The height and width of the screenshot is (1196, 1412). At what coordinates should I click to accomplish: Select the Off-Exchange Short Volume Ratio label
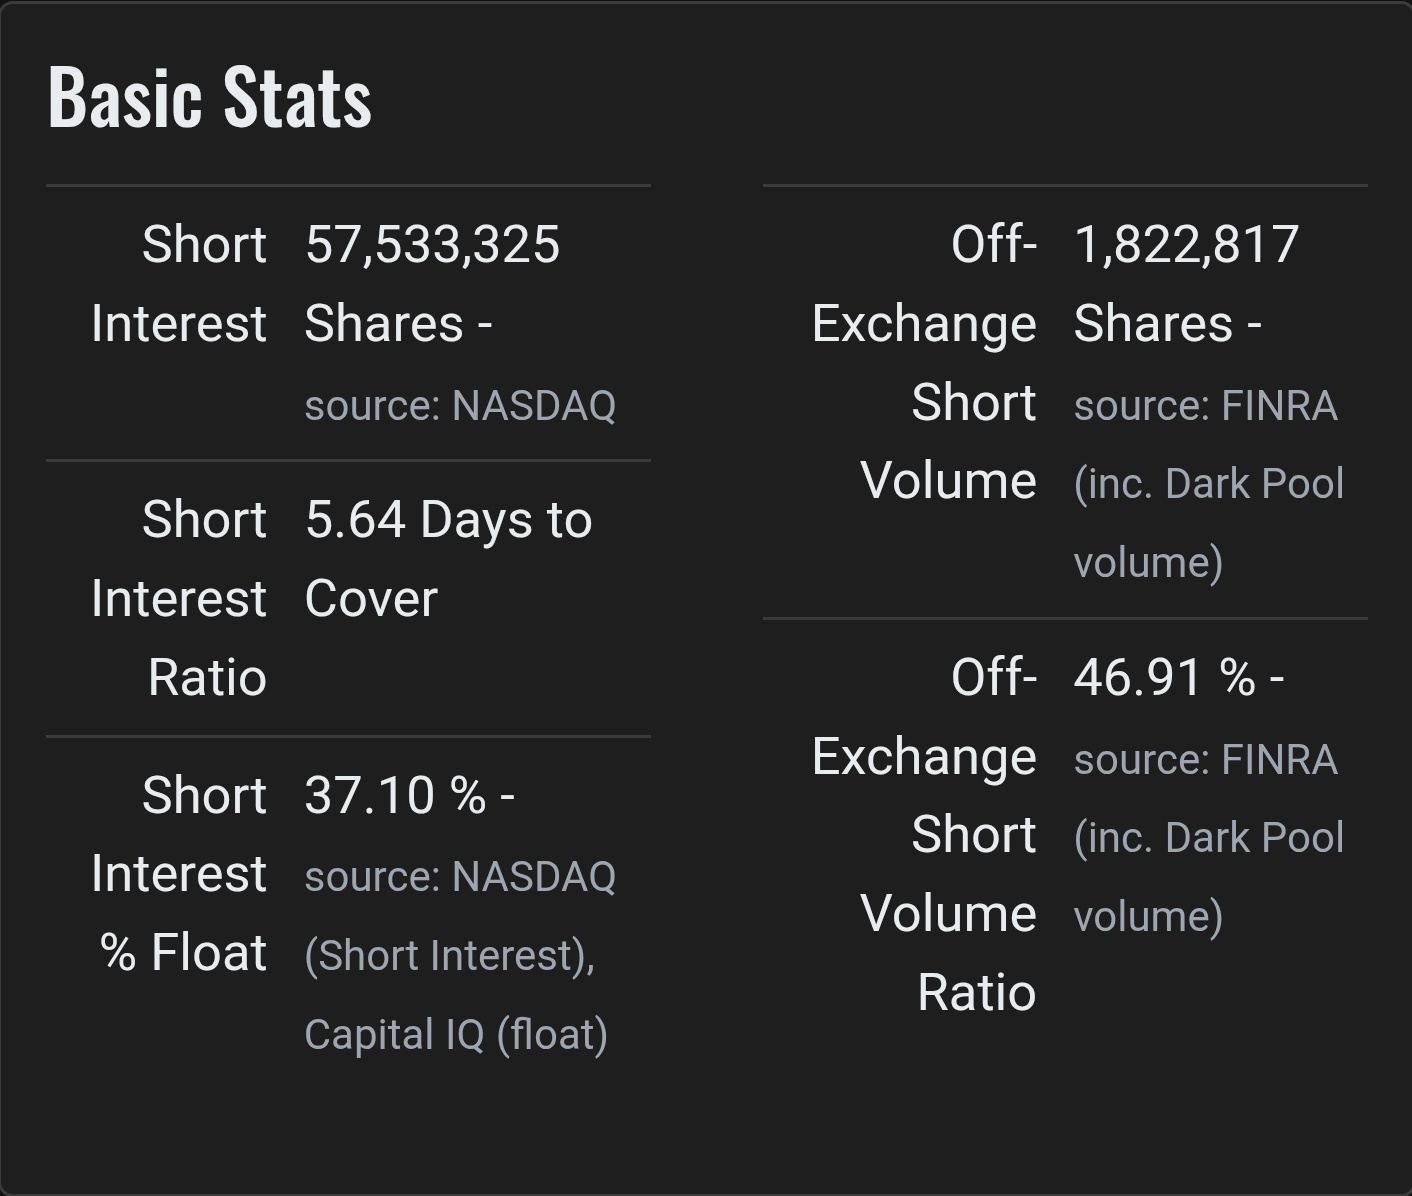coord(924,835)
